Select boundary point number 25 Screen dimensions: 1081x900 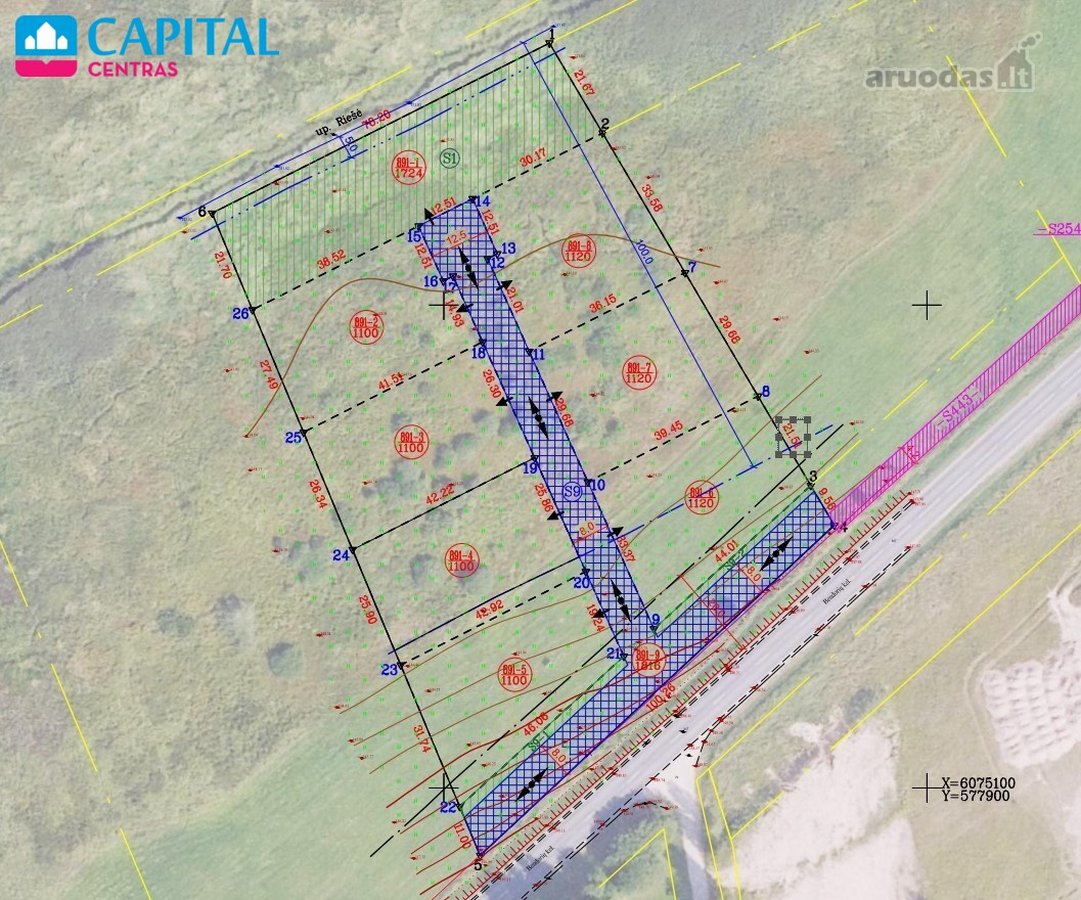pos(294,437)
